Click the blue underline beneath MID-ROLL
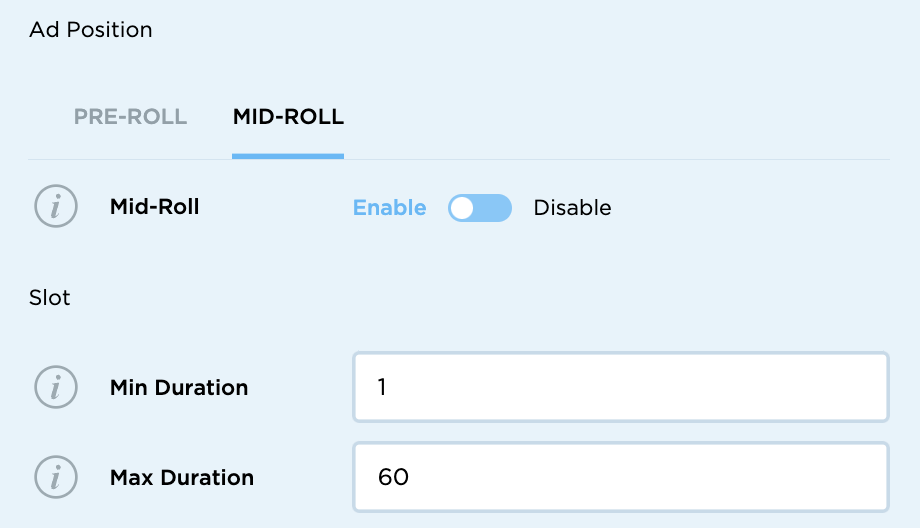Screen dimensions: 920x528 click(x=288, y=156)
